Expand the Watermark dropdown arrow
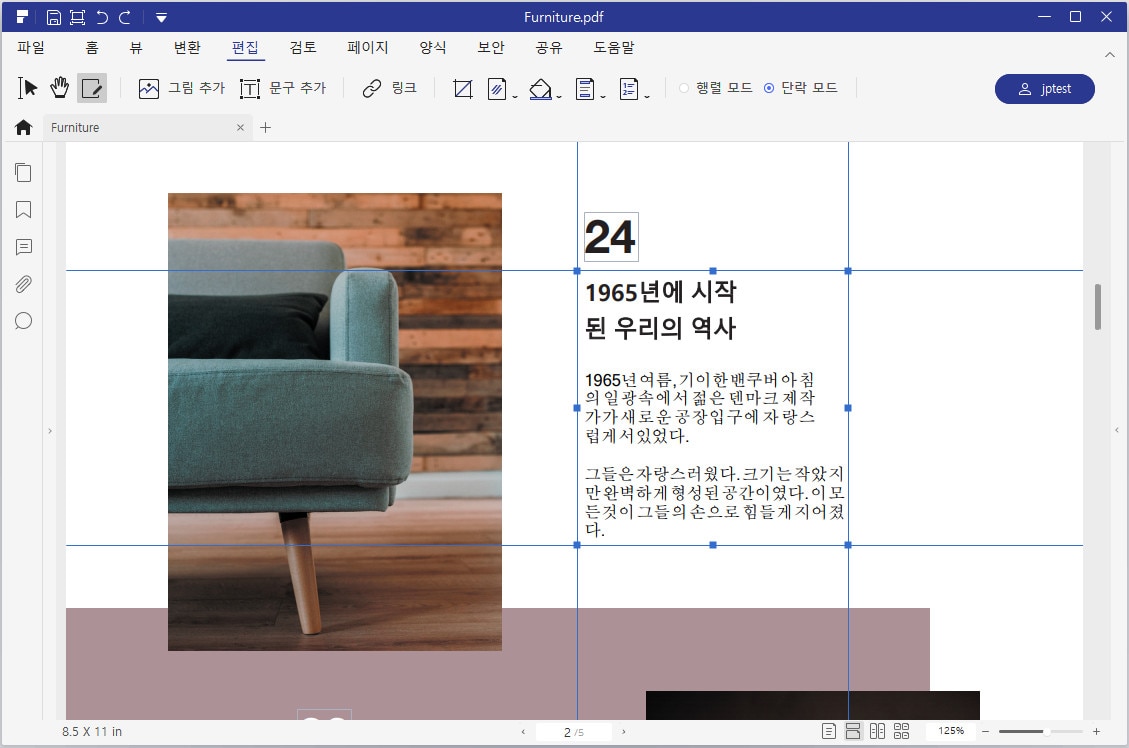 [x=515, y=96]
